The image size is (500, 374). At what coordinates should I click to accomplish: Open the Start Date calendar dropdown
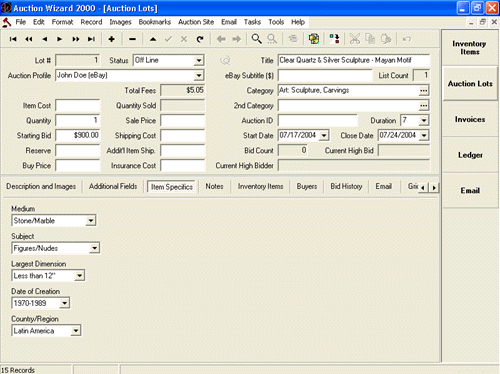click(324, 135)
